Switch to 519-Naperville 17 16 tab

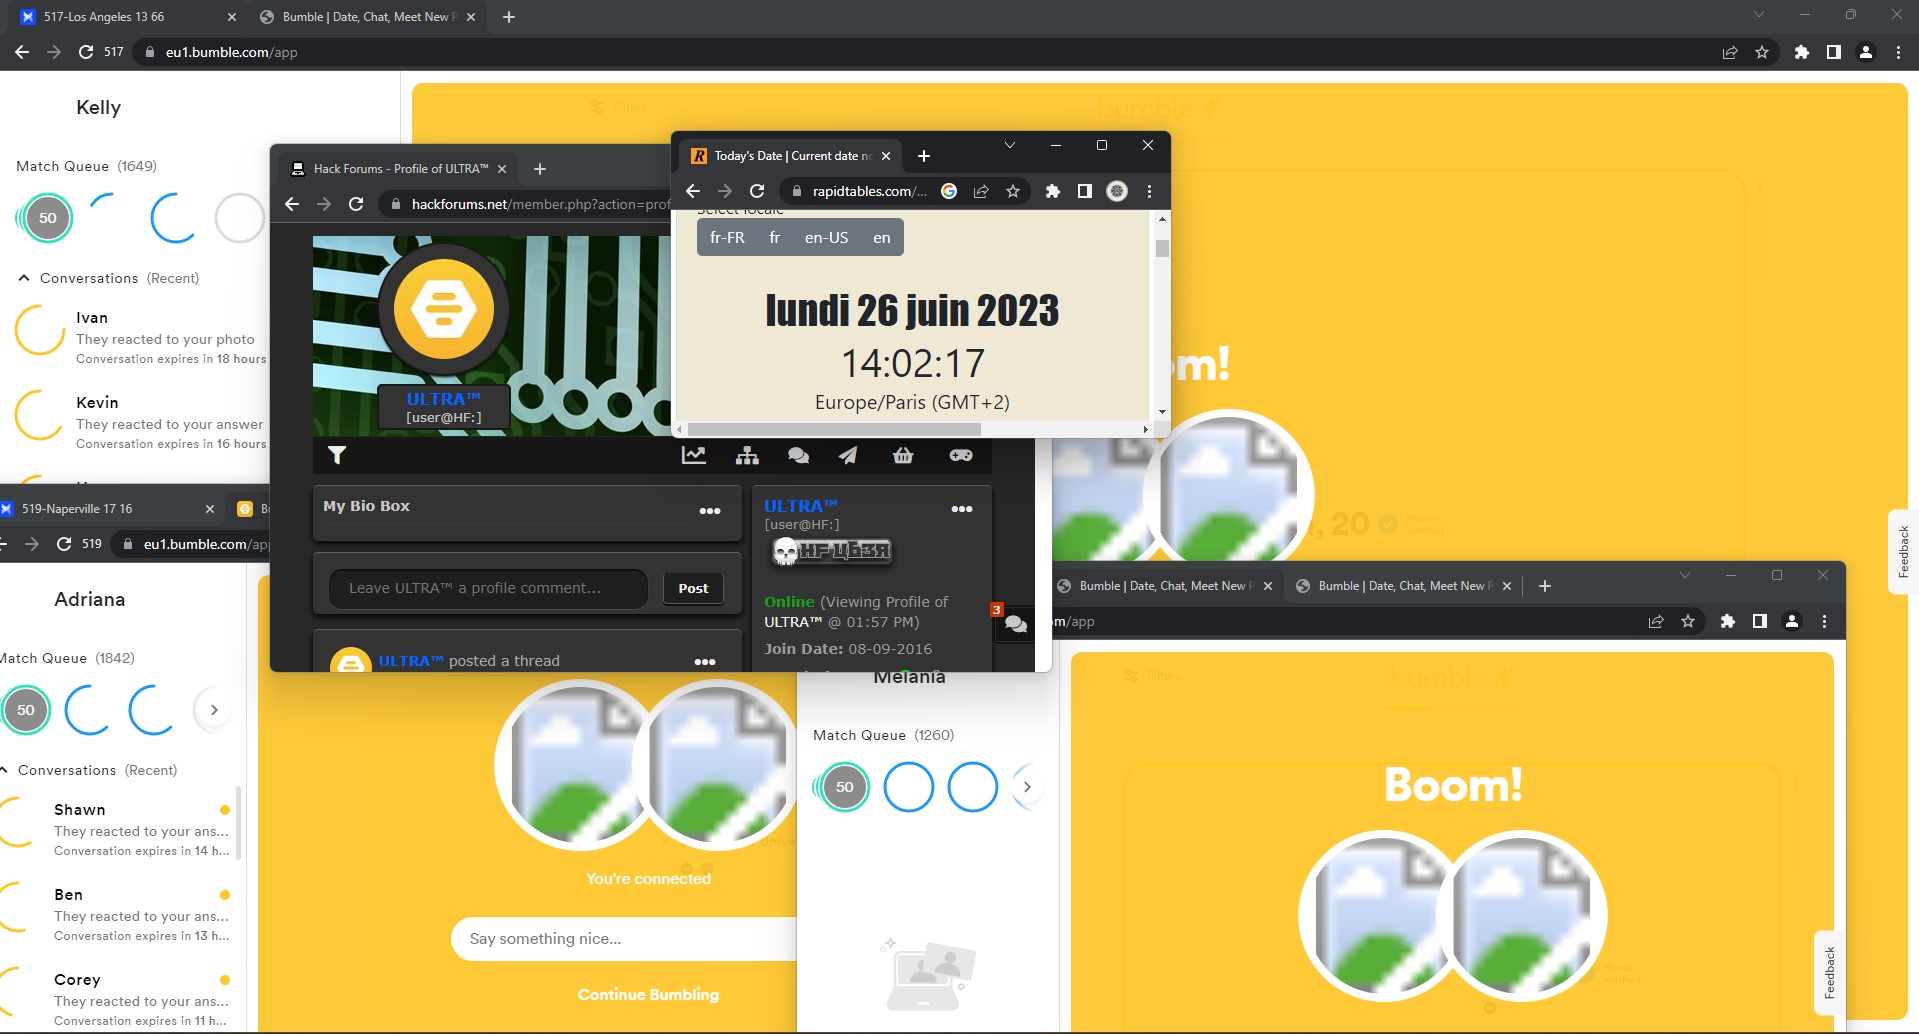[108, 509]
